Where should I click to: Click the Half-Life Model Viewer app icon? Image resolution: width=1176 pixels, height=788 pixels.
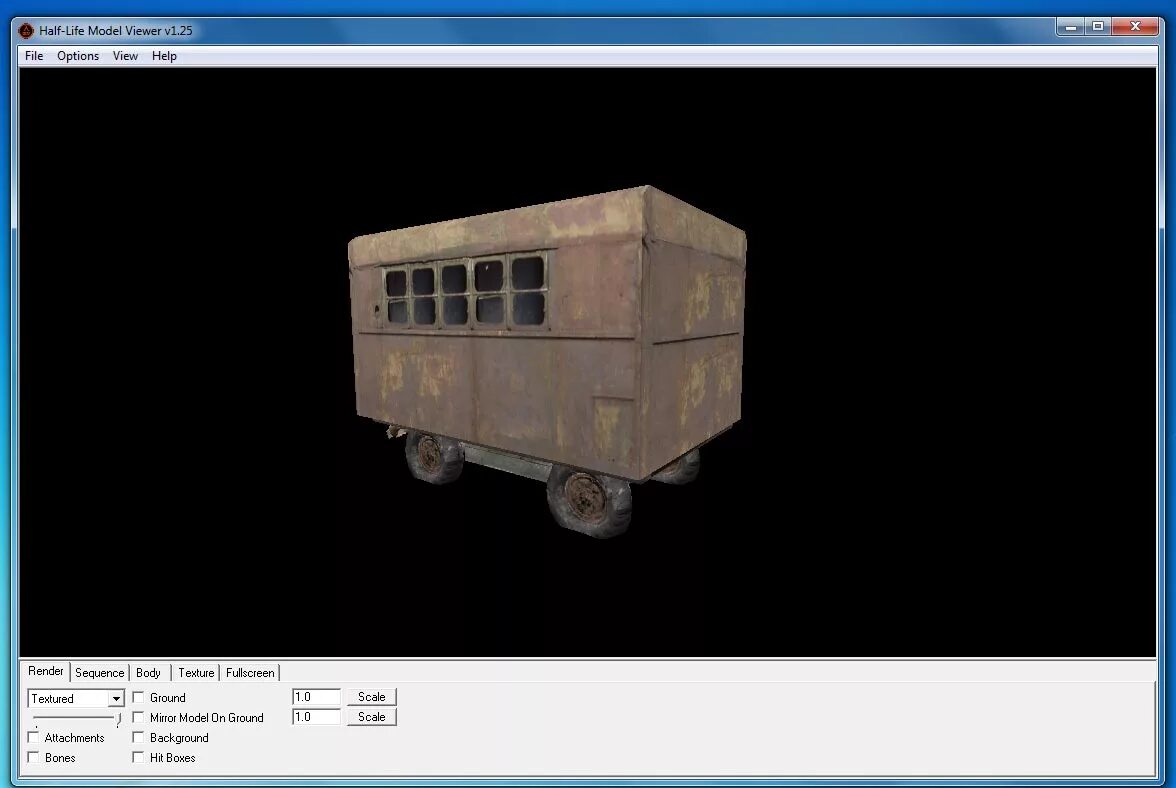26,31
